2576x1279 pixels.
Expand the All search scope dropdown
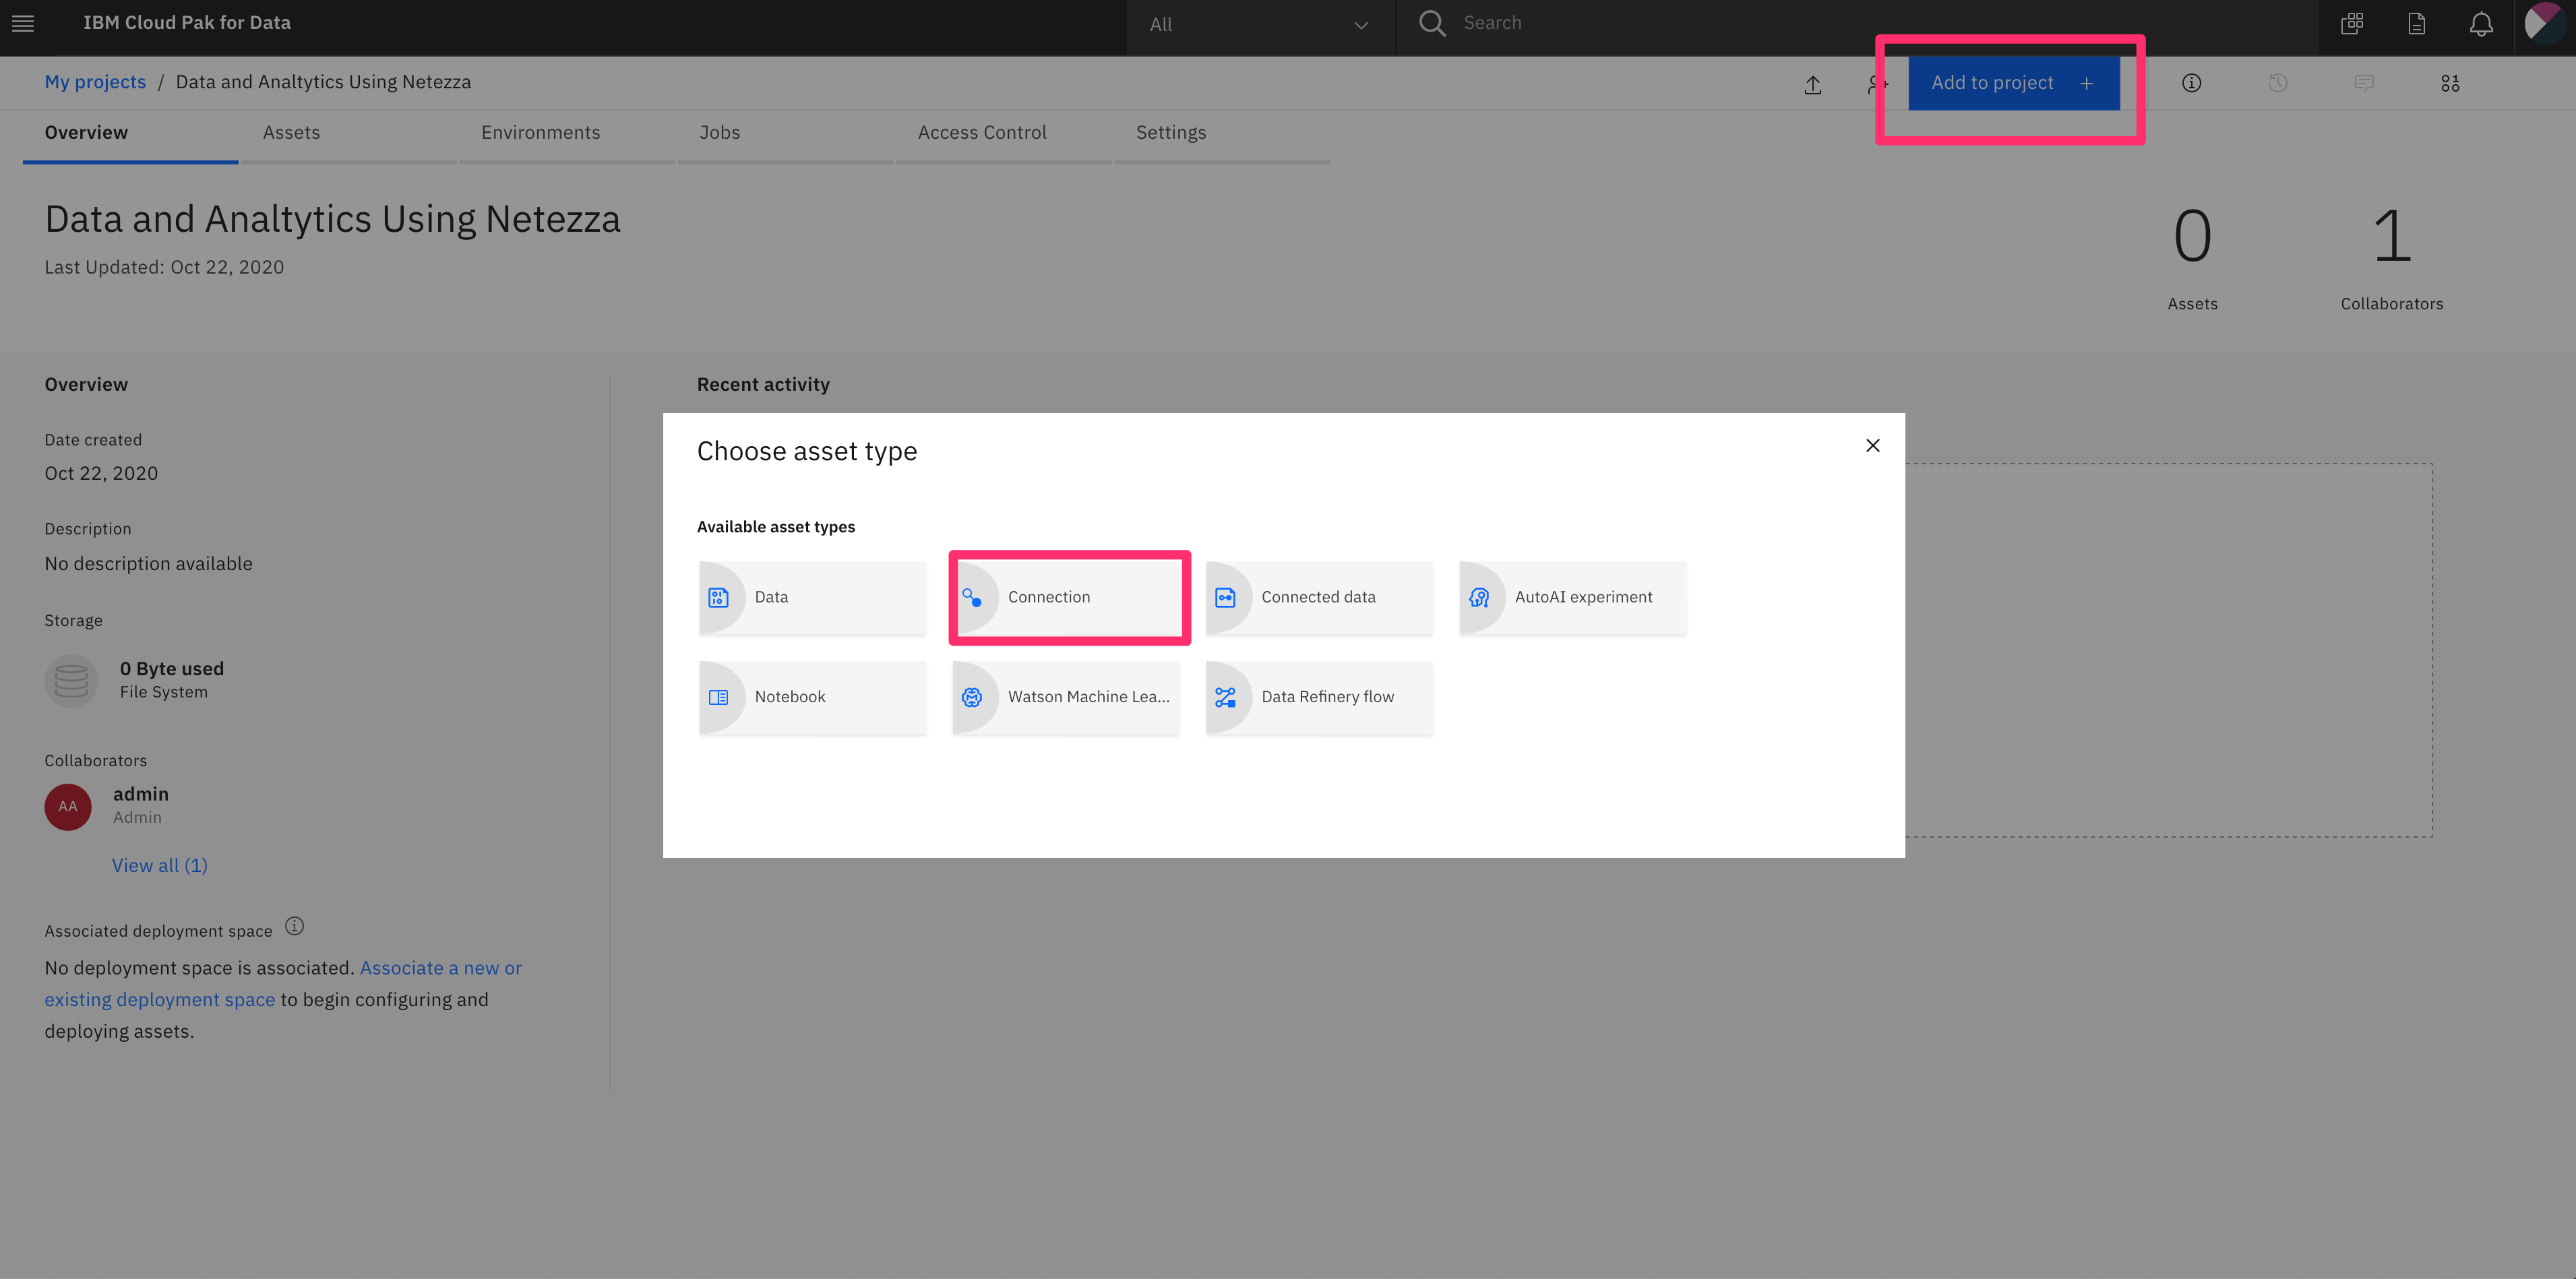coord(1259,24)
